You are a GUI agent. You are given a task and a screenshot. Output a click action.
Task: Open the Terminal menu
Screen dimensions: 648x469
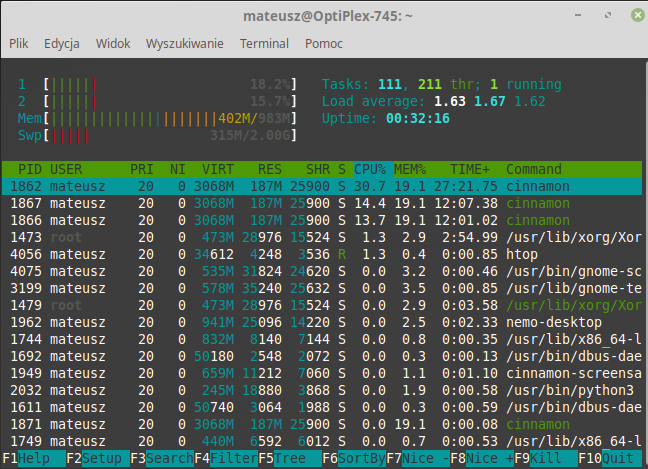click(x=264, y=44)
